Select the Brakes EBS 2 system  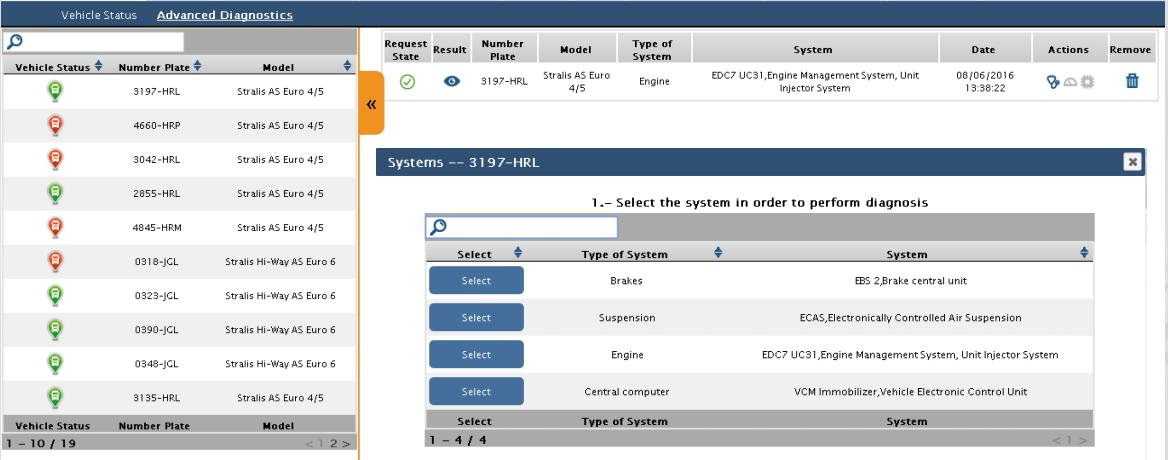[x=476, y=281]
